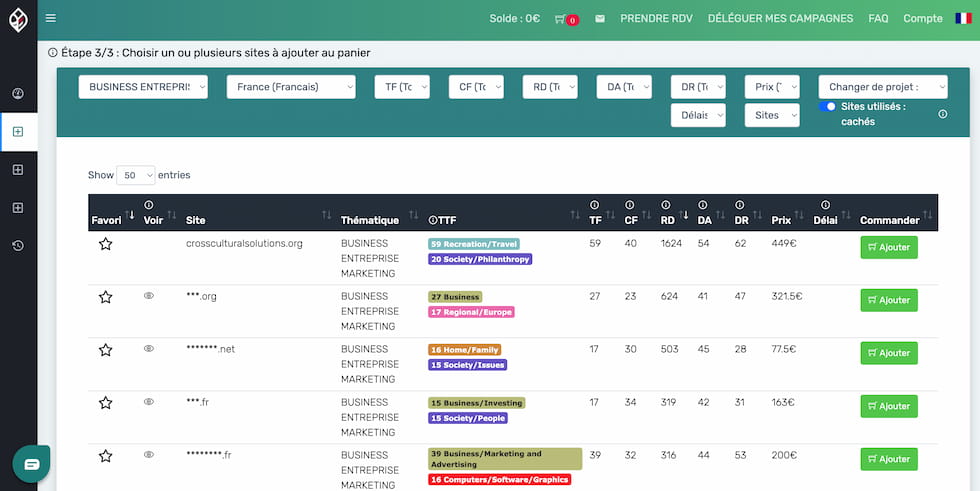Open the BUSINESS ENTREPRISE thematic dropdown
Screen dimensions: 980x491
[x=143, y=87]
